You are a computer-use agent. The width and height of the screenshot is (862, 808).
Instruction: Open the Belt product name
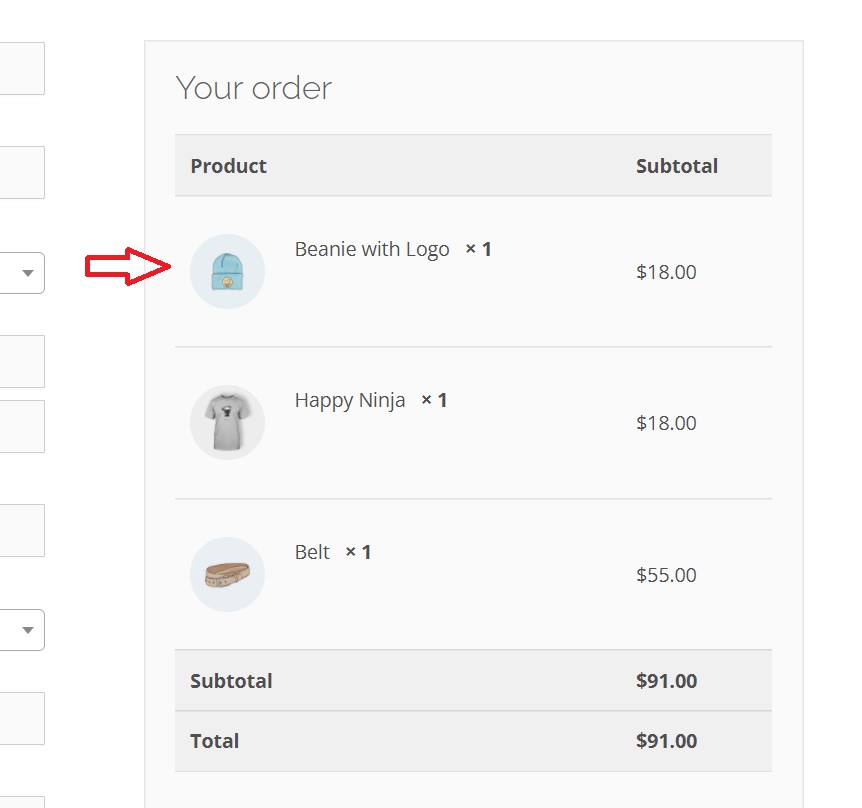tap(312, 552)
